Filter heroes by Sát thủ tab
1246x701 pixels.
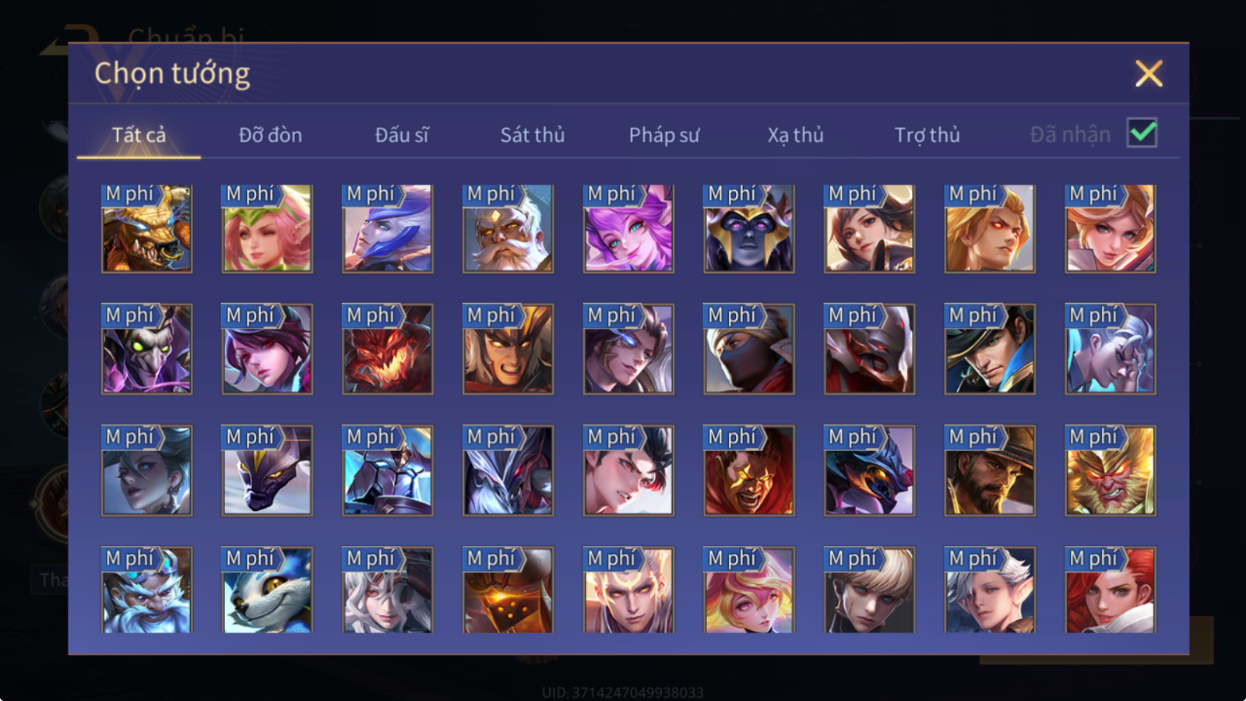pyautogui.click(x=533, y=135)
